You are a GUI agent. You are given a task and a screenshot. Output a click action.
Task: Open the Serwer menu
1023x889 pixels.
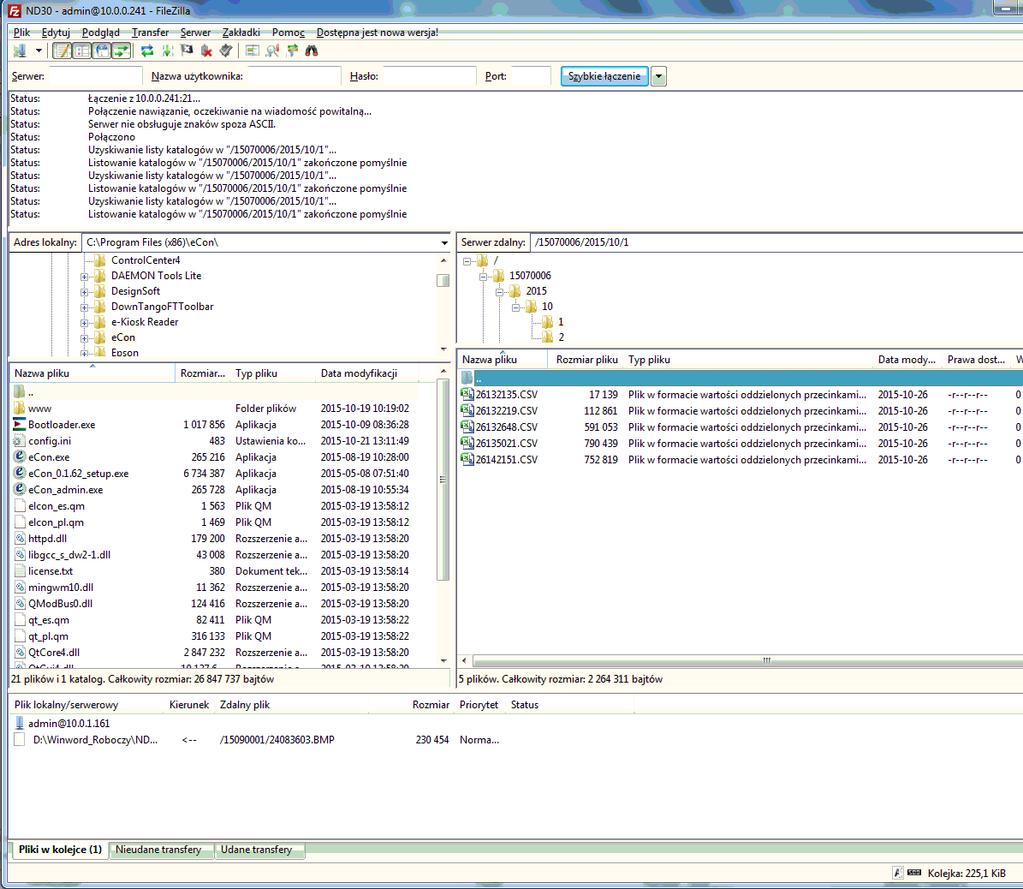pos(196,32)
